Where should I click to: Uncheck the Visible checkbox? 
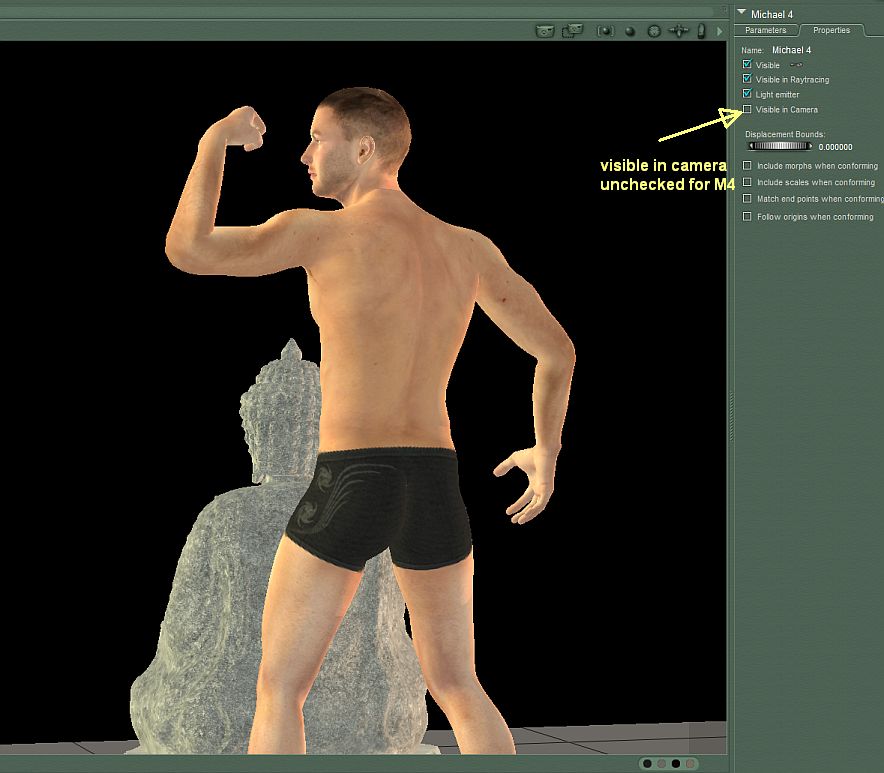point(747,65)
